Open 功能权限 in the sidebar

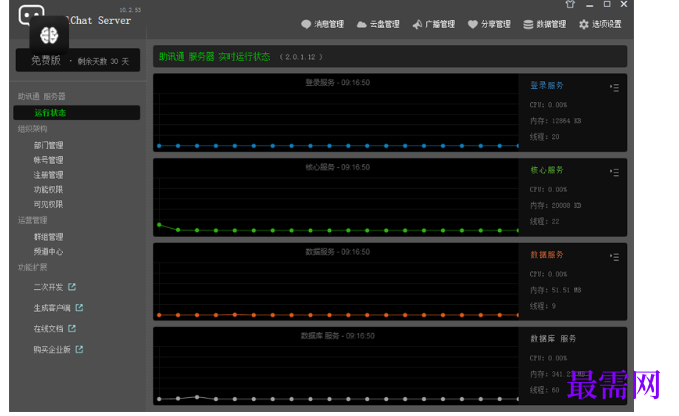coord(48,189)
